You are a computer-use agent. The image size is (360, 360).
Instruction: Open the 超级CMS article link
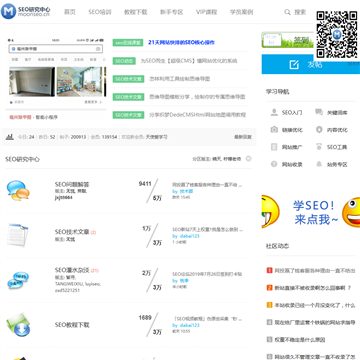[189, 61]
